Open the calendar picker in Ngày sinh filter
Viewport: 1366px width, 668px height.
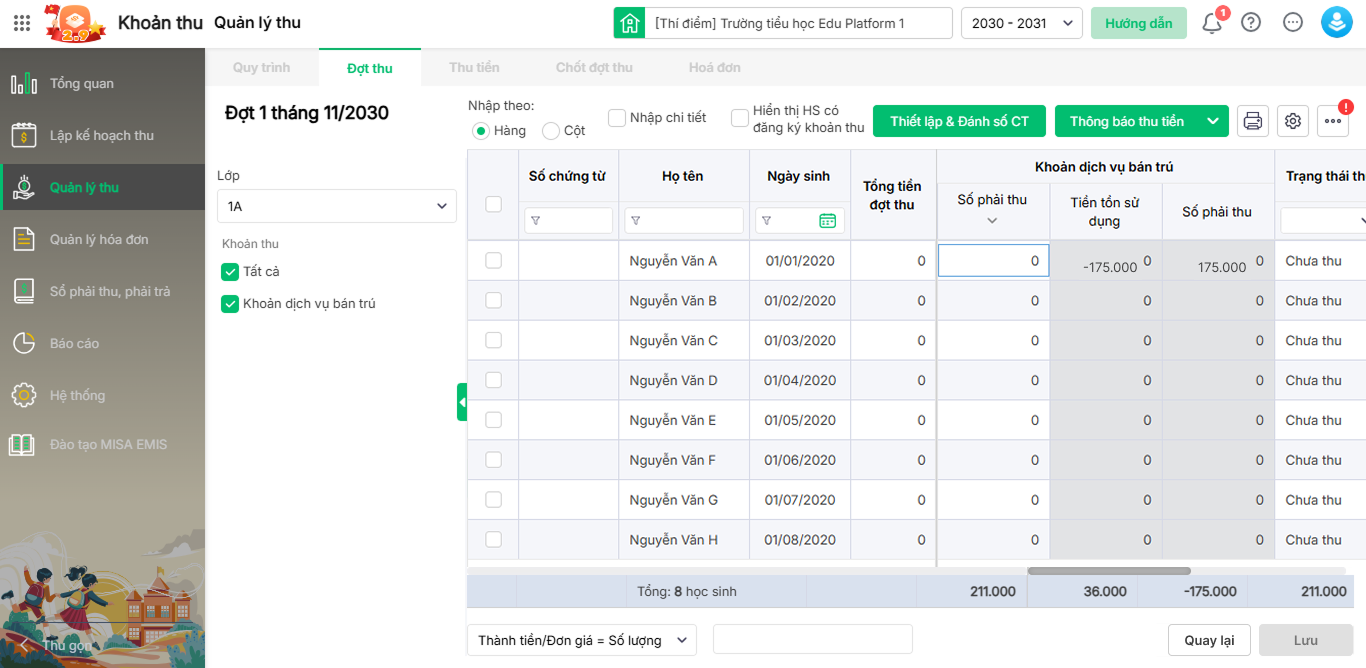click(x=827, y=221)
